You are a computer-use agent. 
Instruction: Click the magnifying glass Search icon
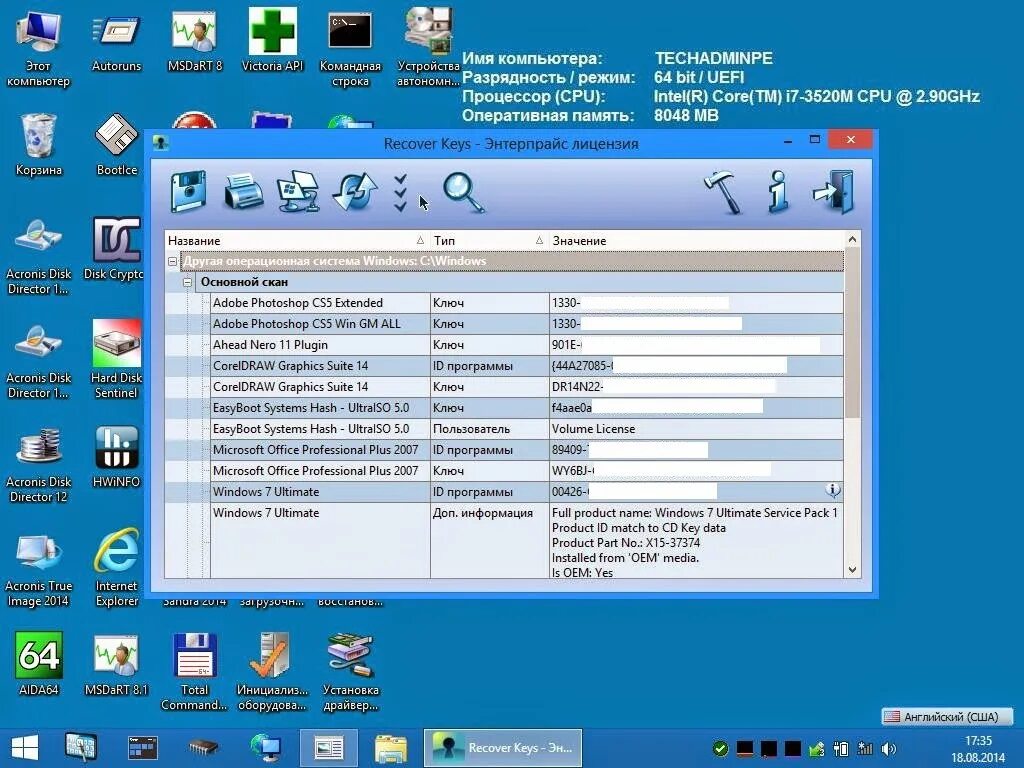click(x=464, y=192)
